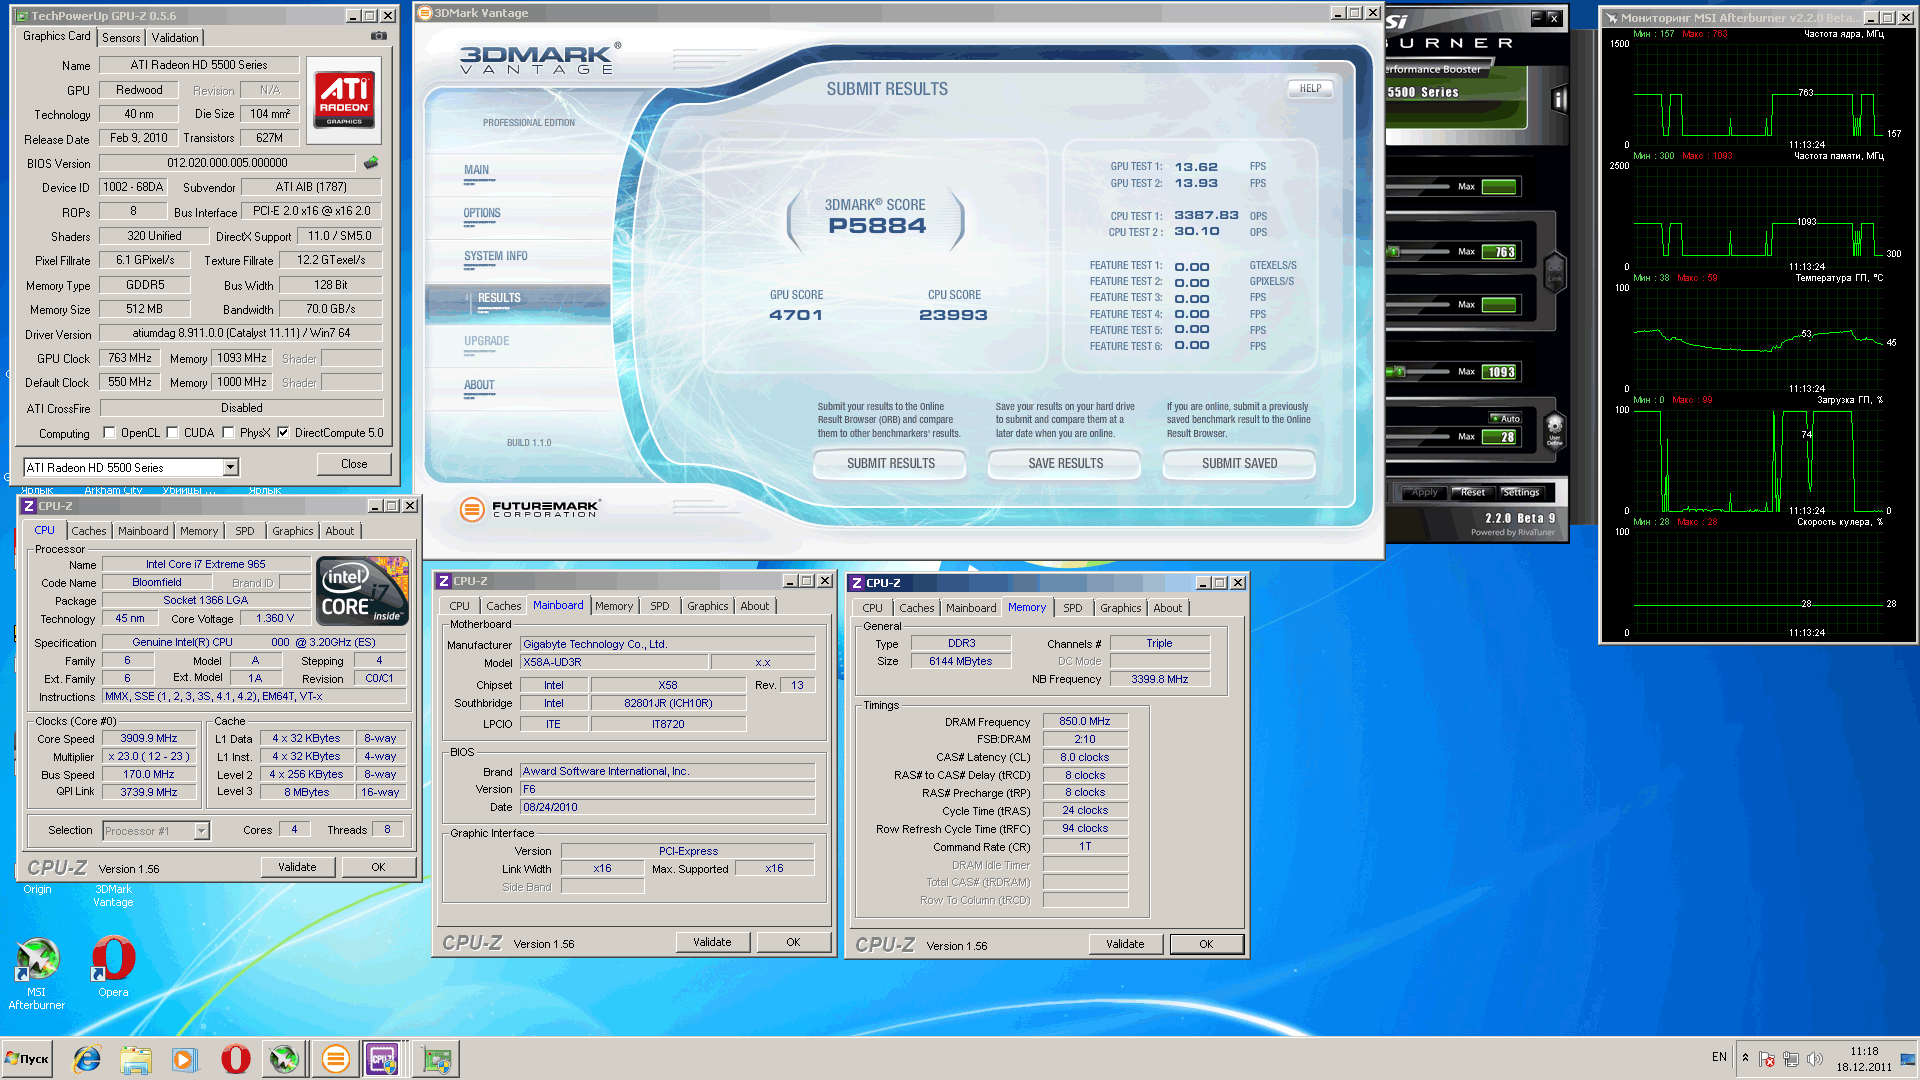Click Show Desktop button at taskbar end
1920x1080 pixels.
(x=1910, y=1059)
